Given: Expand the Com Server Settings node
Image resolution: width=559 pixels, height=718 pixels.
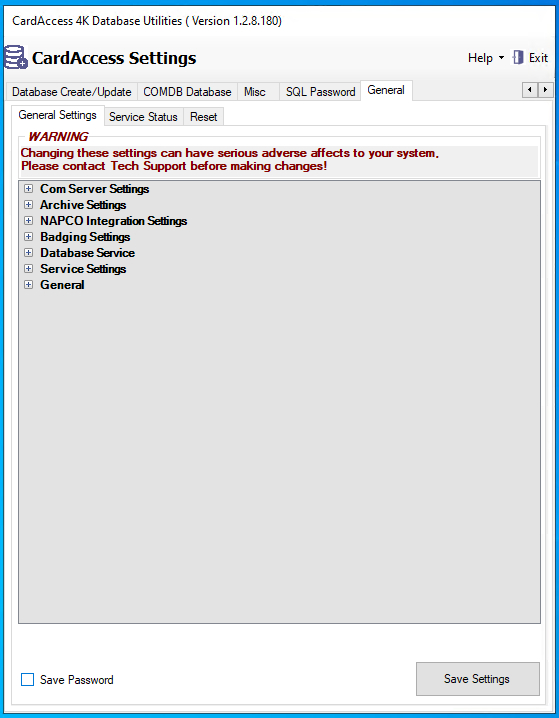Looking at the screenshot, I should pyautogui.click(x=28, y=189).
